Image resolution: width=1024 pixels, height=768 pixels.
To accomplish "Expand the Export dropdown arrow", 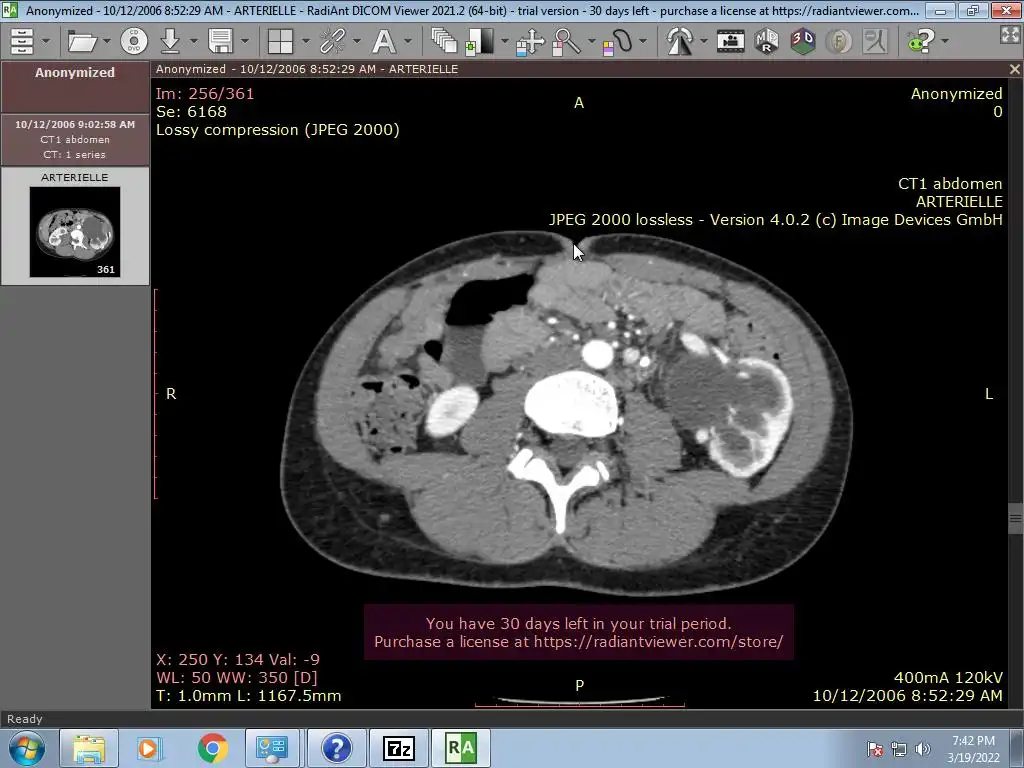I will pos(245,41).
